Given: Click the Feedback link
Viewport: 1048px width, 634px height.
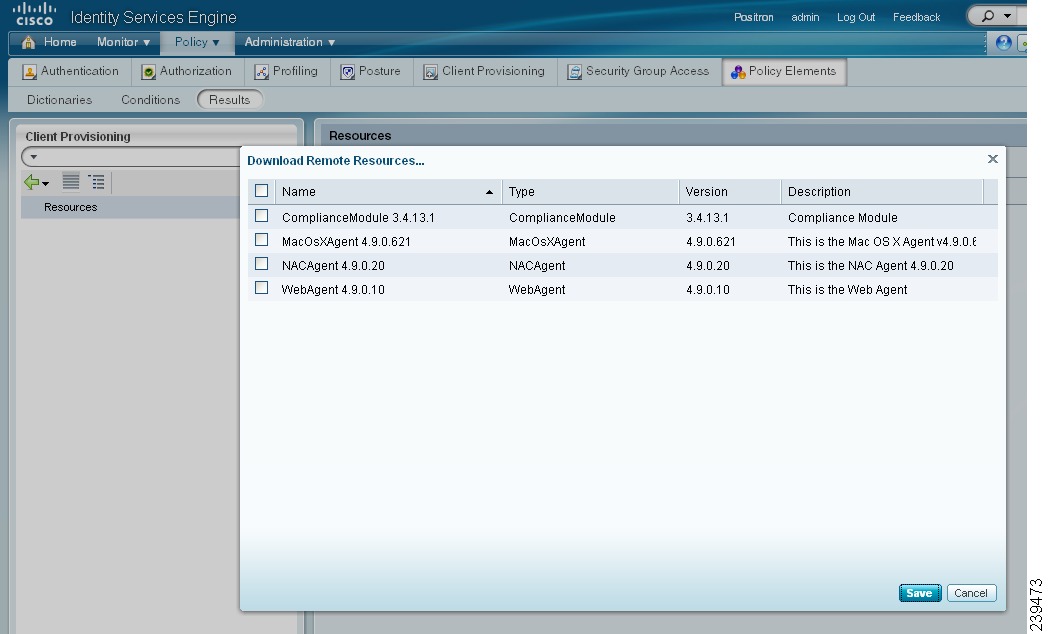Looking at the screenshot, I should (x=916, y=17).
